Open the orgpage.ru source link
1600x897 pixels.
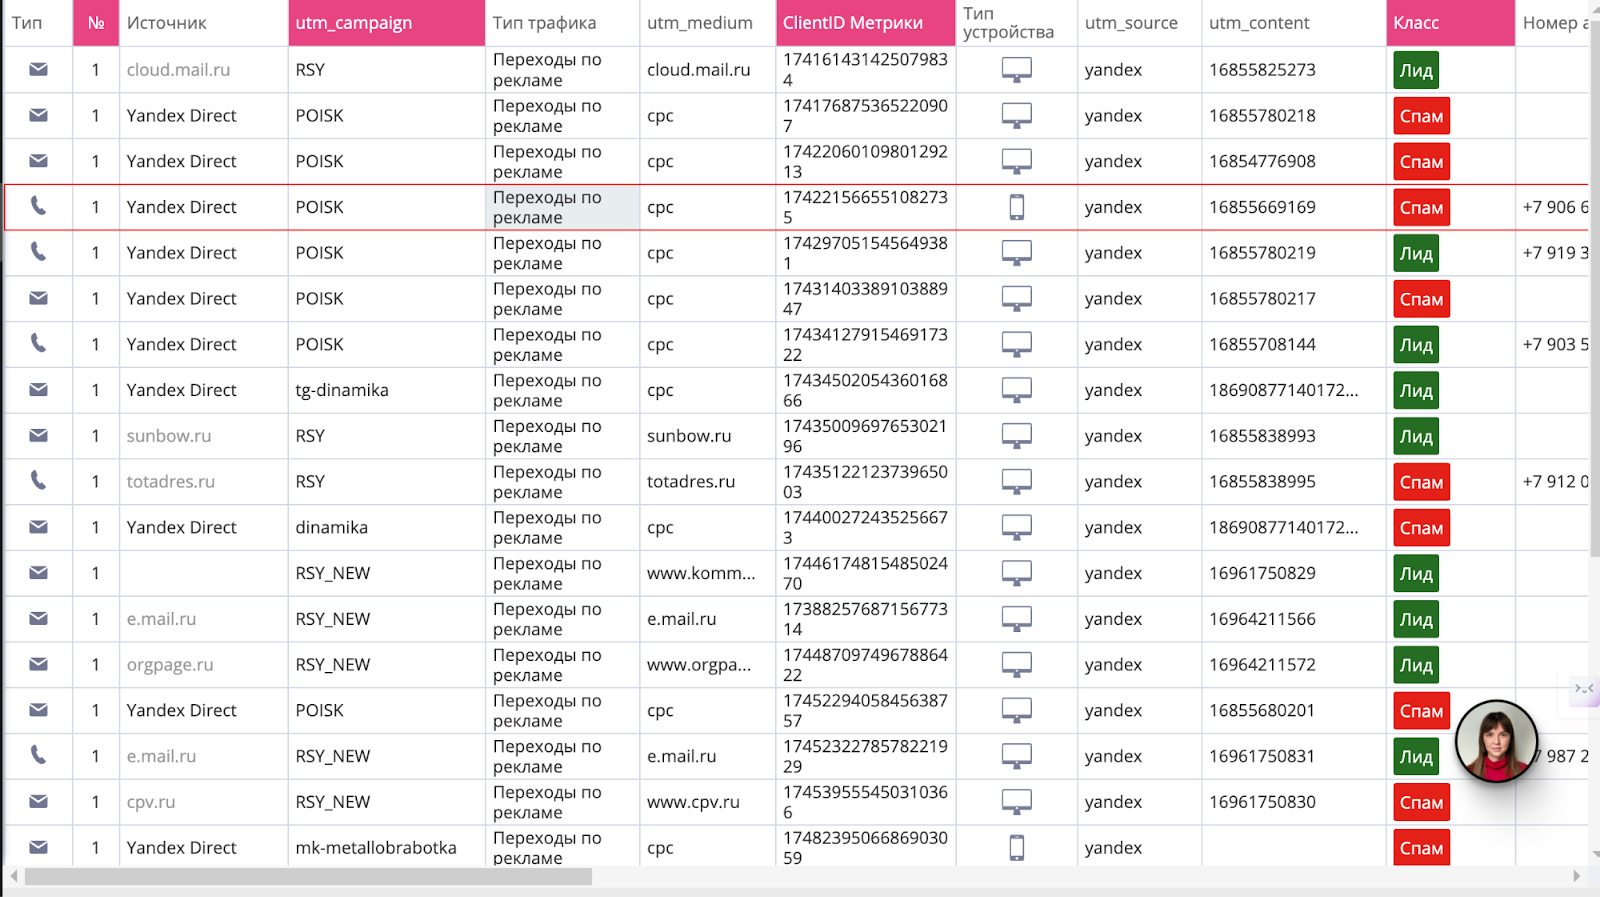(170, 665)
